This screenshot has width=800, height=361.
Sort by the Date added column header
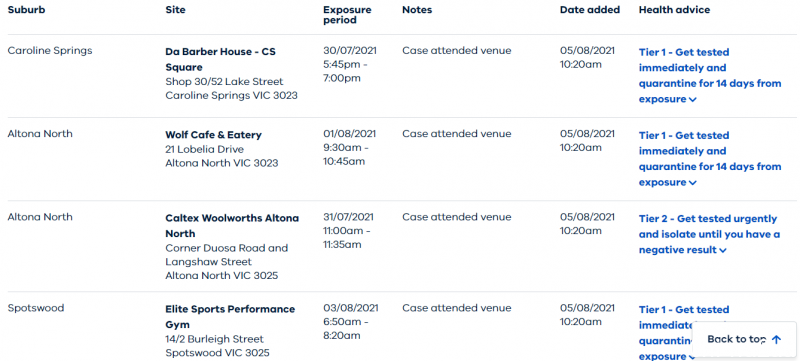[590, 10]
